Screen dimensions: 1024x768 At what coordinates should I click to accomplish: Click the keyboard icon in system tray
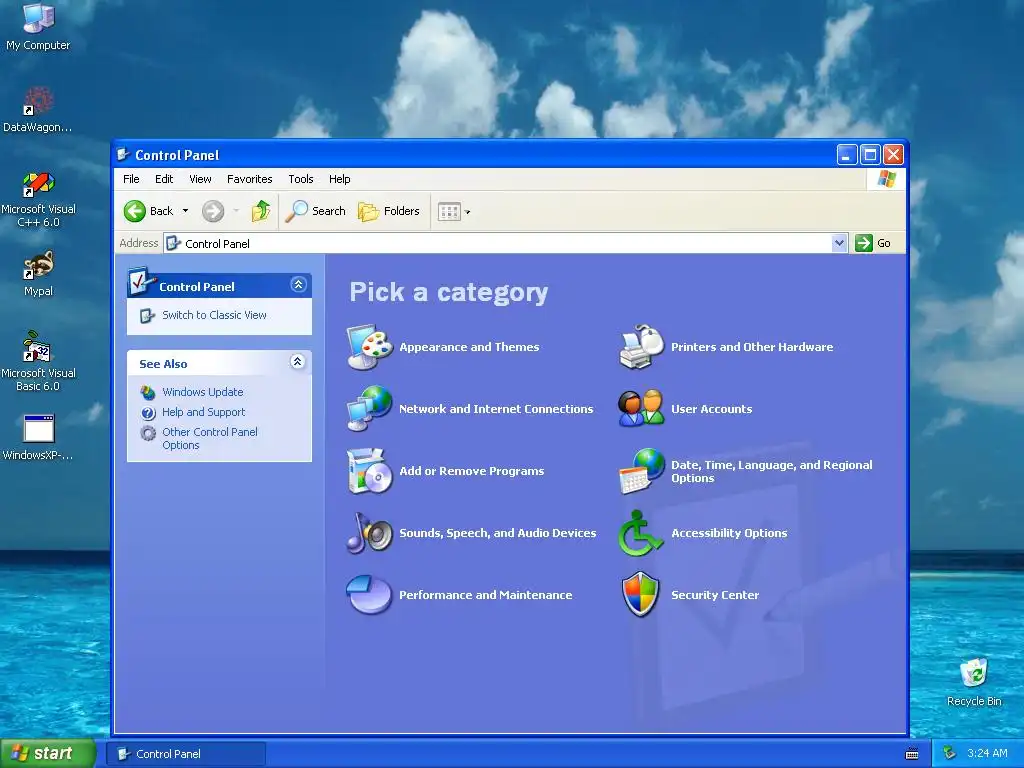click(912, 754)
